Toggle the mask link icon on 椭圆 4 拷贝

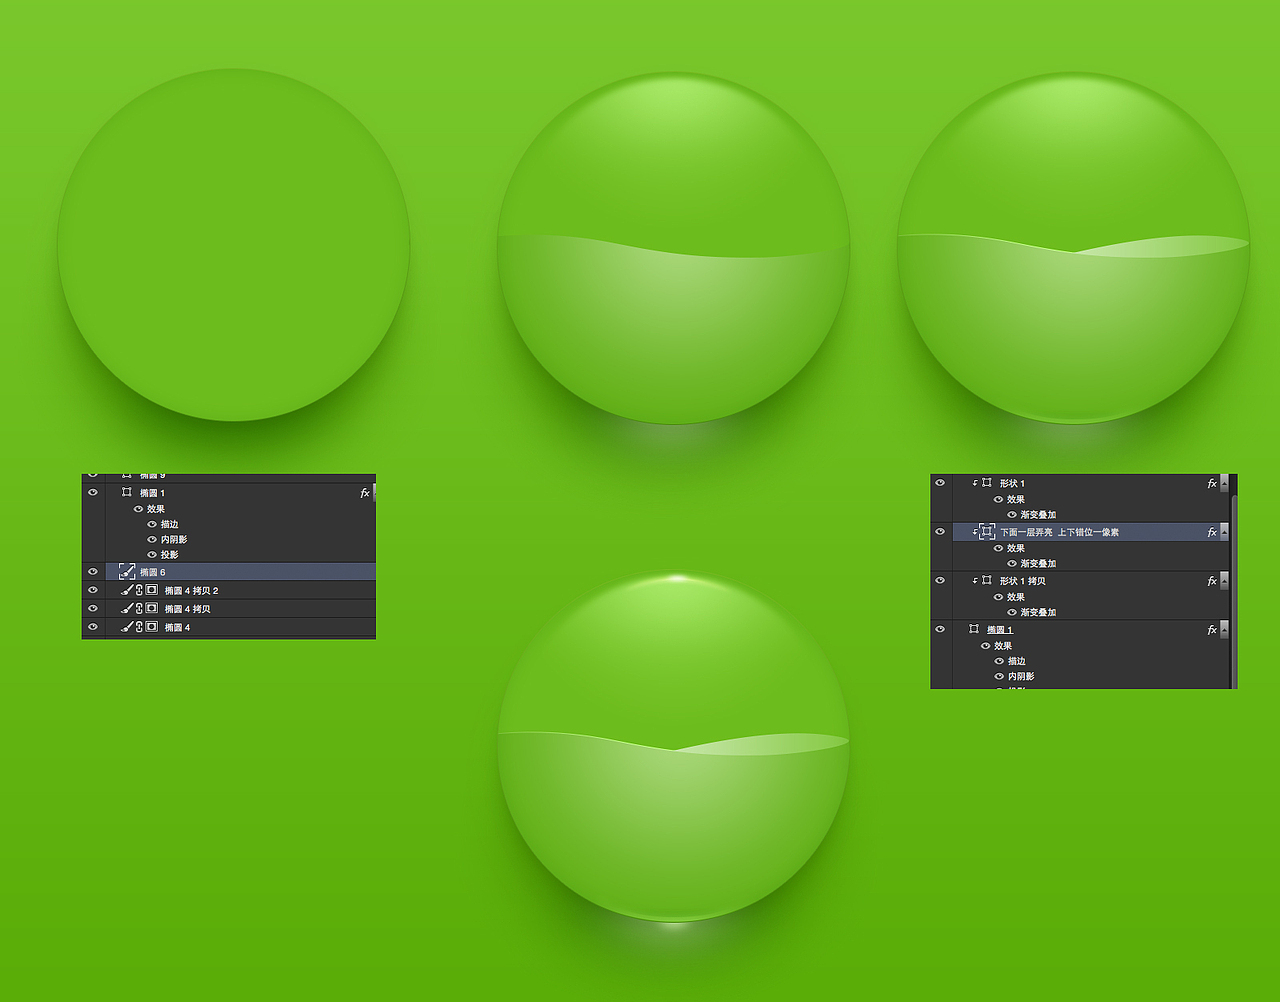tap(139, 608)
